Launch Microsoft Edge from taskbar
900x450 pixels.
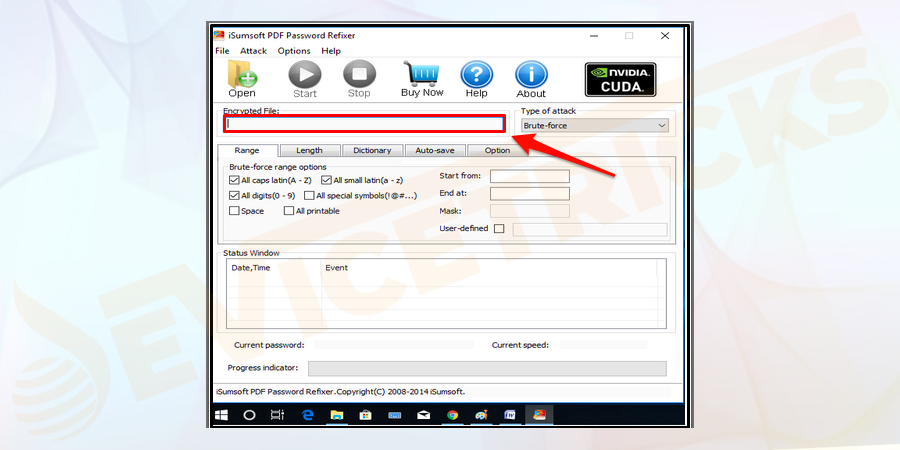point(308,415)
